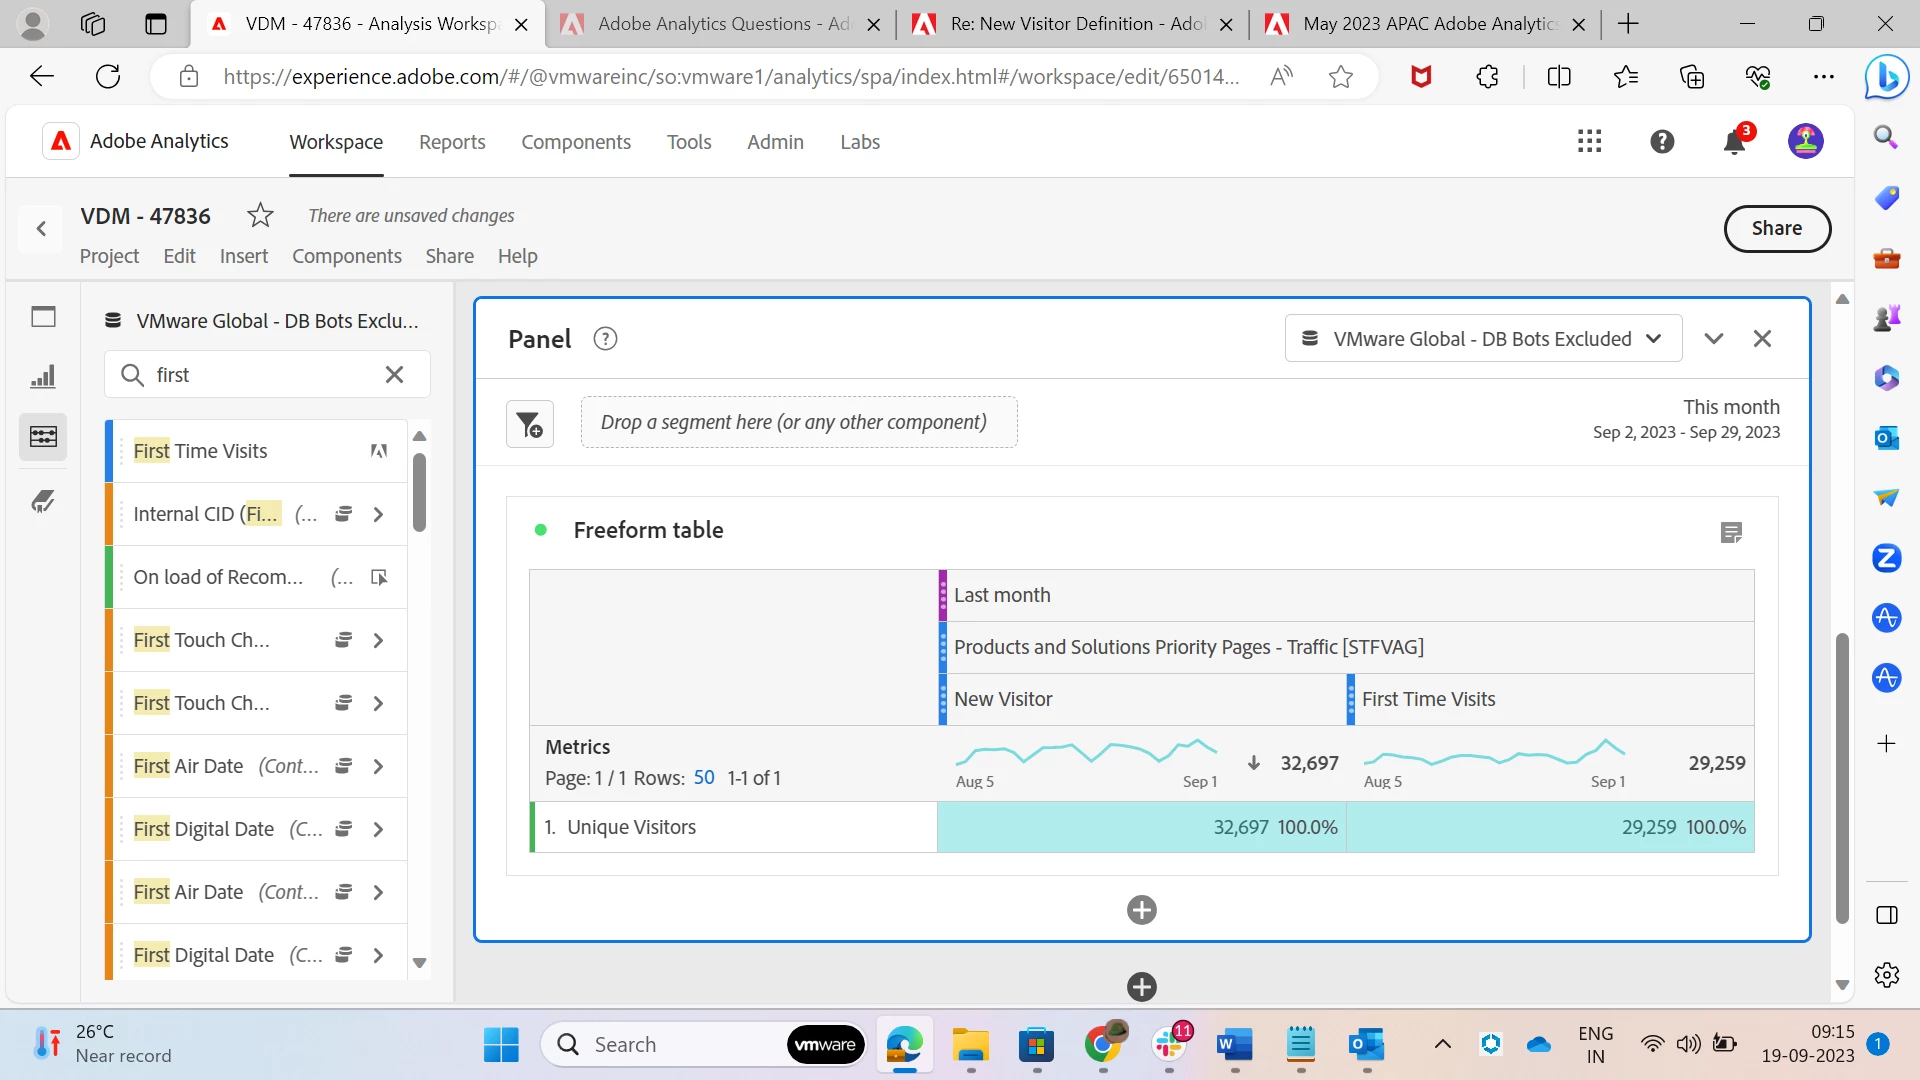Open the Adobe app switcher grid icon
The height and width of the screenshot is (1080, 1920).
coord(1589,142)
